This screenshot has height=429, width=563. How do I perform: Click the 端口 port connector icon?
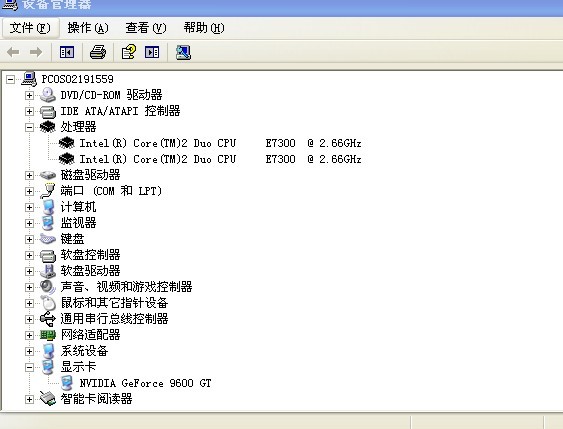(48, 191)
